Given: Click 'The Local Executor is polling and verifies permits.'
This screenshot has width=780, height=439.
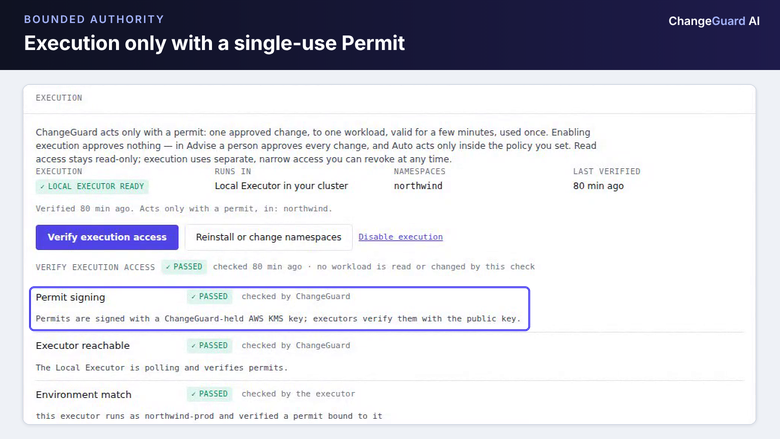Looking at the screenshot, I should click(162, 368).
